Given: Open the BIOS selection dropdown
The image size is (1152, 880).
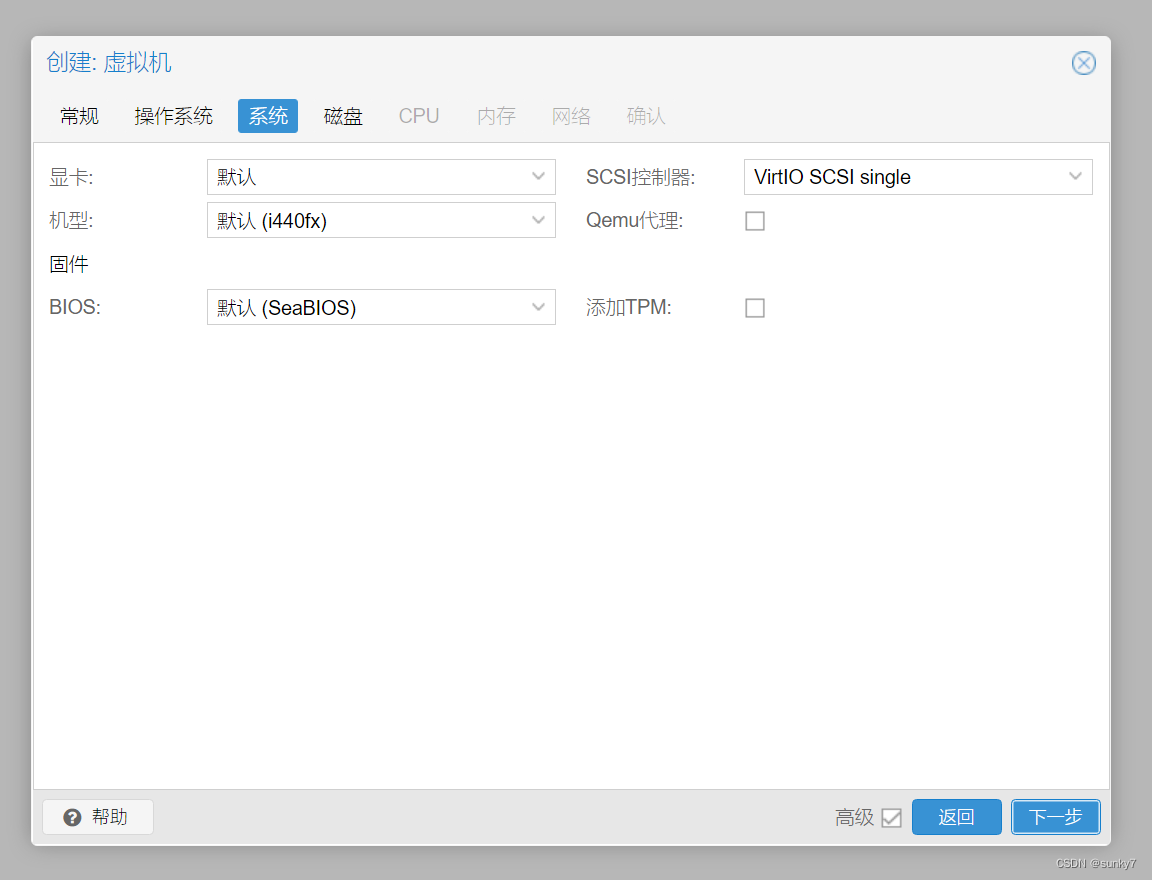Looking at the screenshot, I should pyautogui.click(x=380, y=307).
